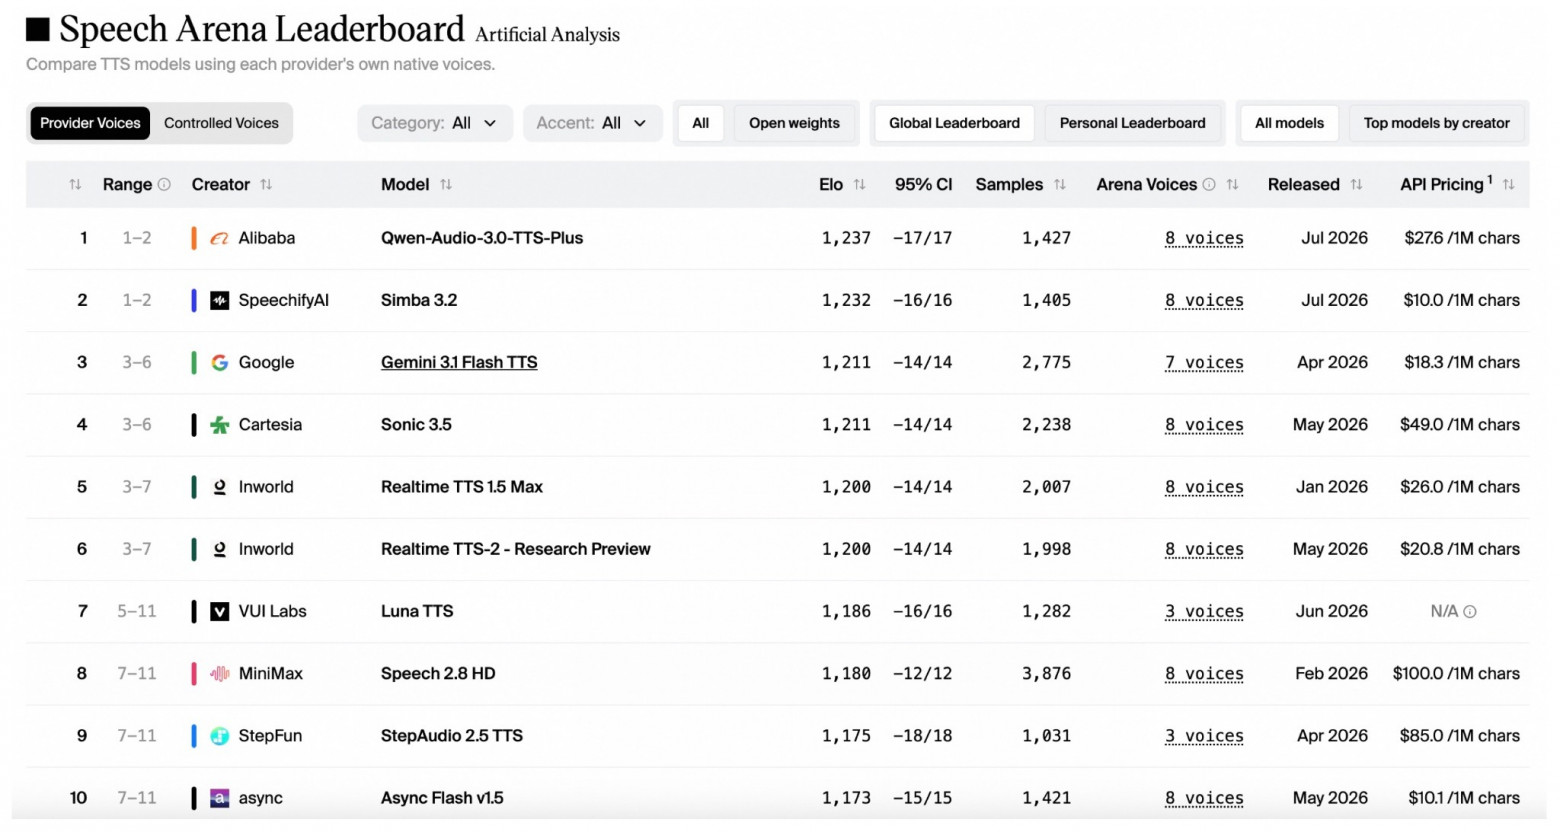Click the StepAudio 2.5 TTS model name
Image resolution: width=1560 pixels, height=832 pixels.
pos(452,736)
